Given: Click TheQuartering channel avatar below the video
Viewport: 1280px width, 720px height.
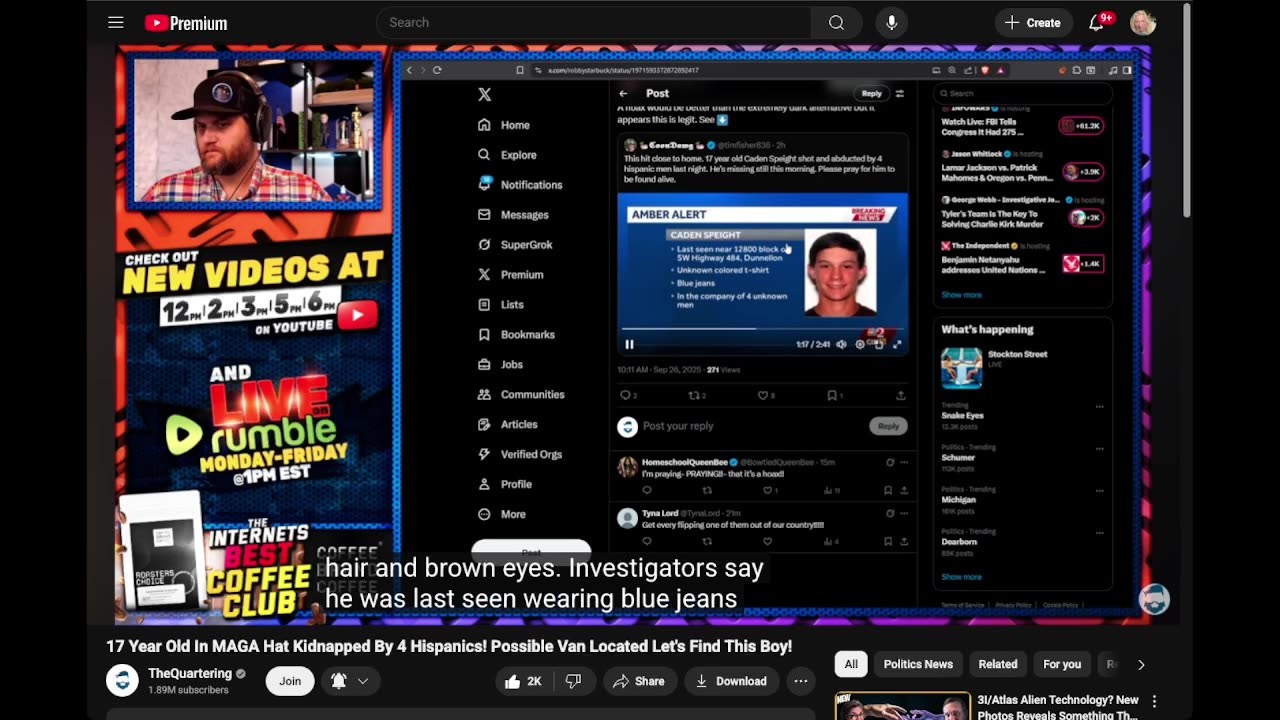Looking at the screenshot, I should pos(122,681).
